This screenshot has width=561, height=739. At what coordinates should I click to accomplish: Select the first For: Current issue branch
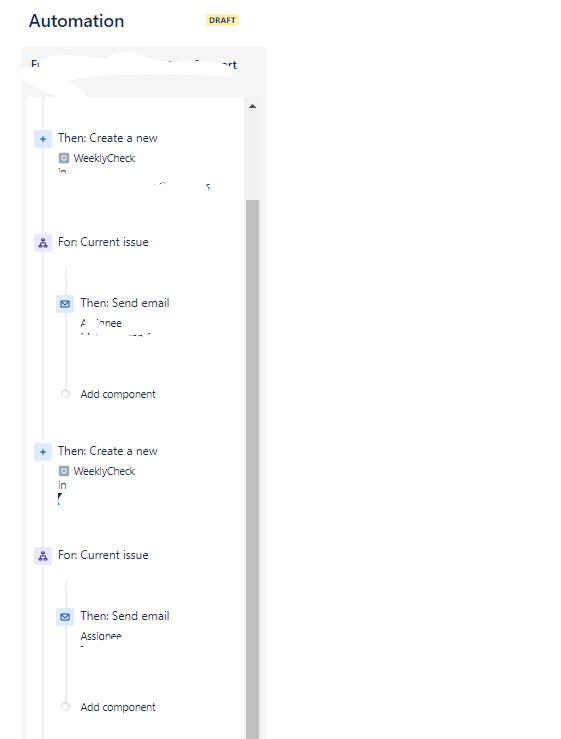pyautogui.click(x=103, y=242)
